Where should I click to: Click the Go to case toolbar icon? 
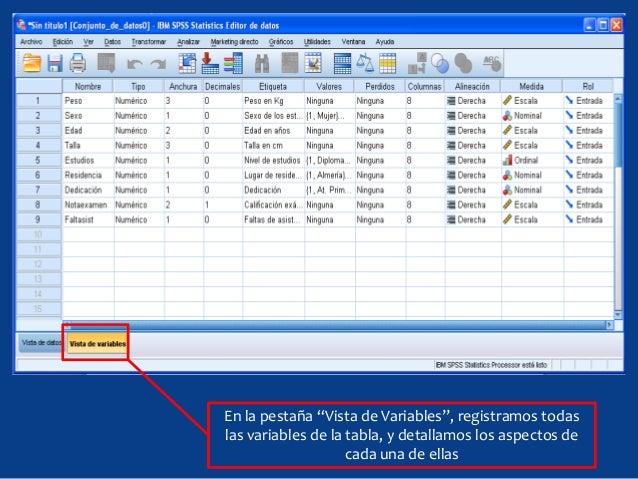[187, 63]
